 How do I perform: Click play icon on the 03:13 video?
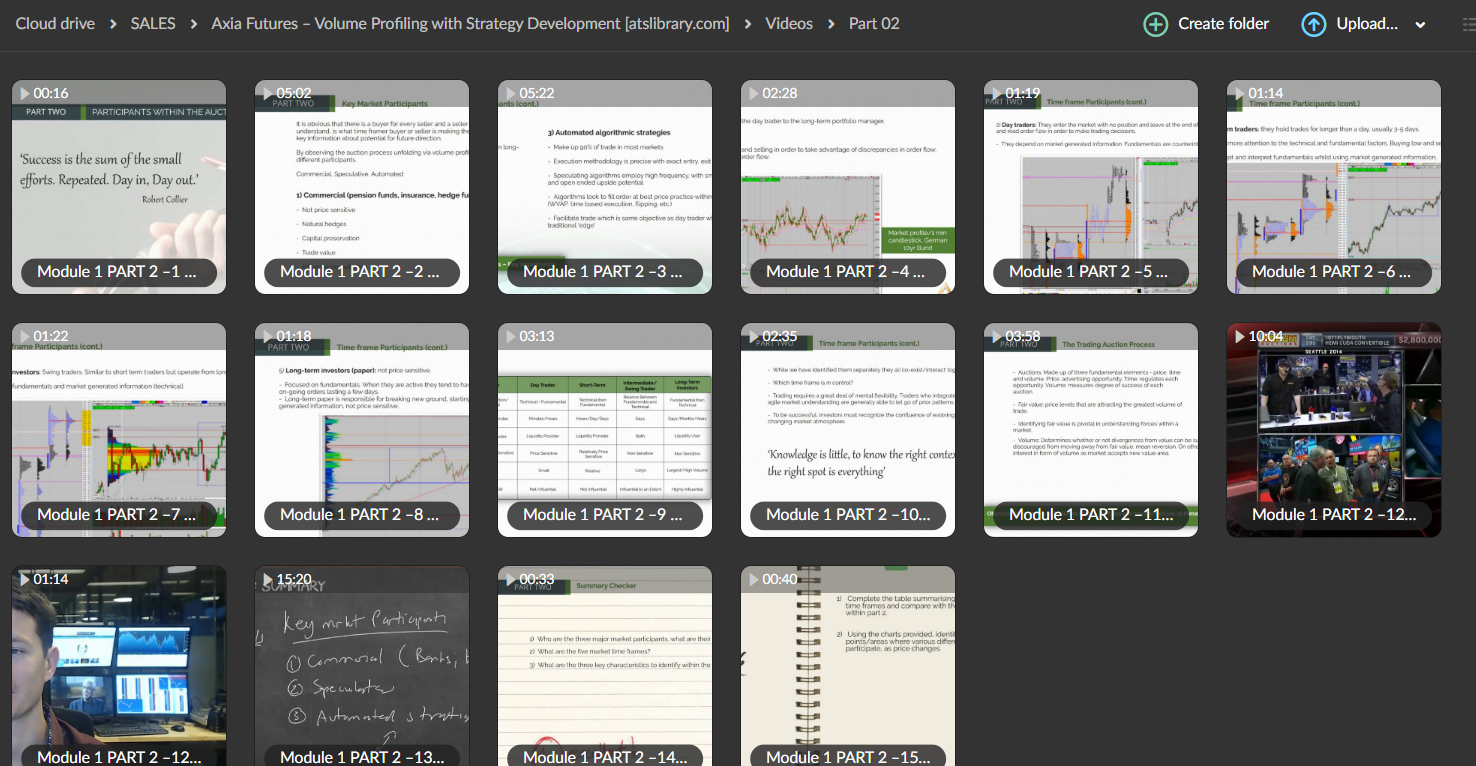pyautogui.click(x=511, y=336)
